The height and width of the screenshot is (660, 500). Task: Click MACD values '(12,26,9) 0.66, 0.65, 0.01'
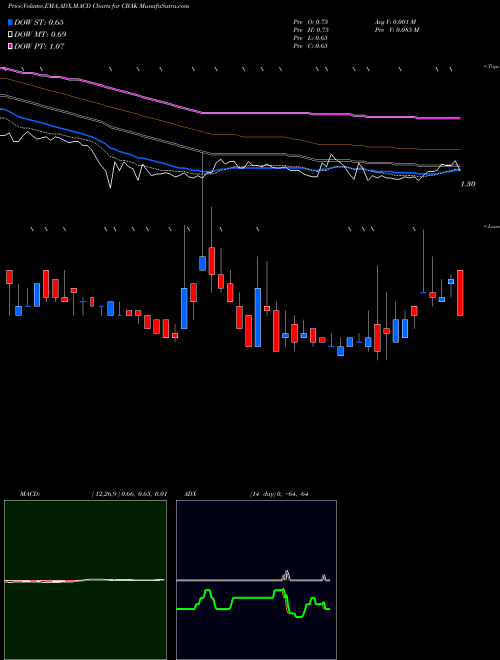pos(129,494)
